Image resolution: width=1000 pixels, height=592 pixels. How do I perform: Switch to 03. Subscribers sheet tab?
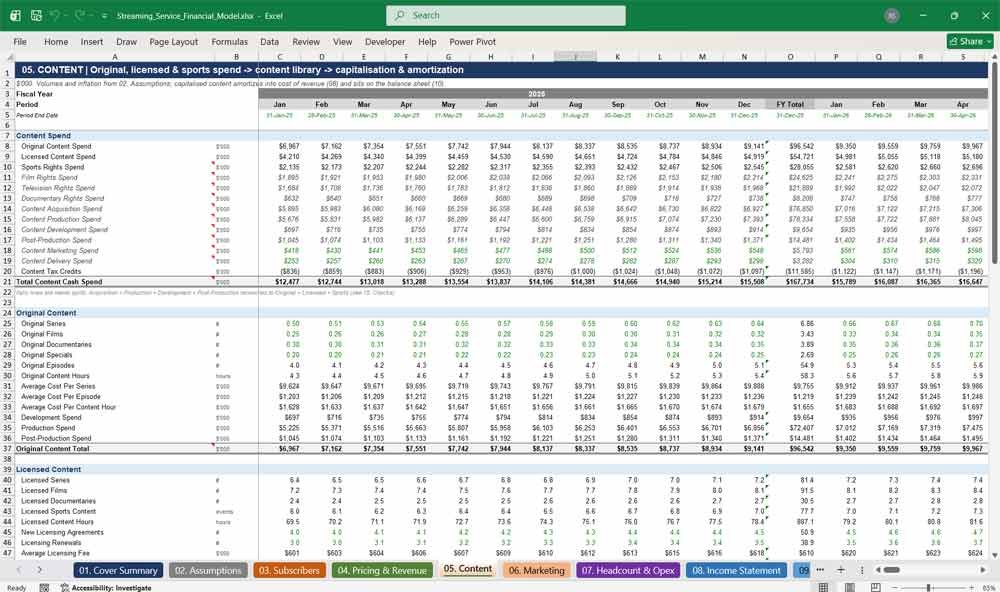290,570
